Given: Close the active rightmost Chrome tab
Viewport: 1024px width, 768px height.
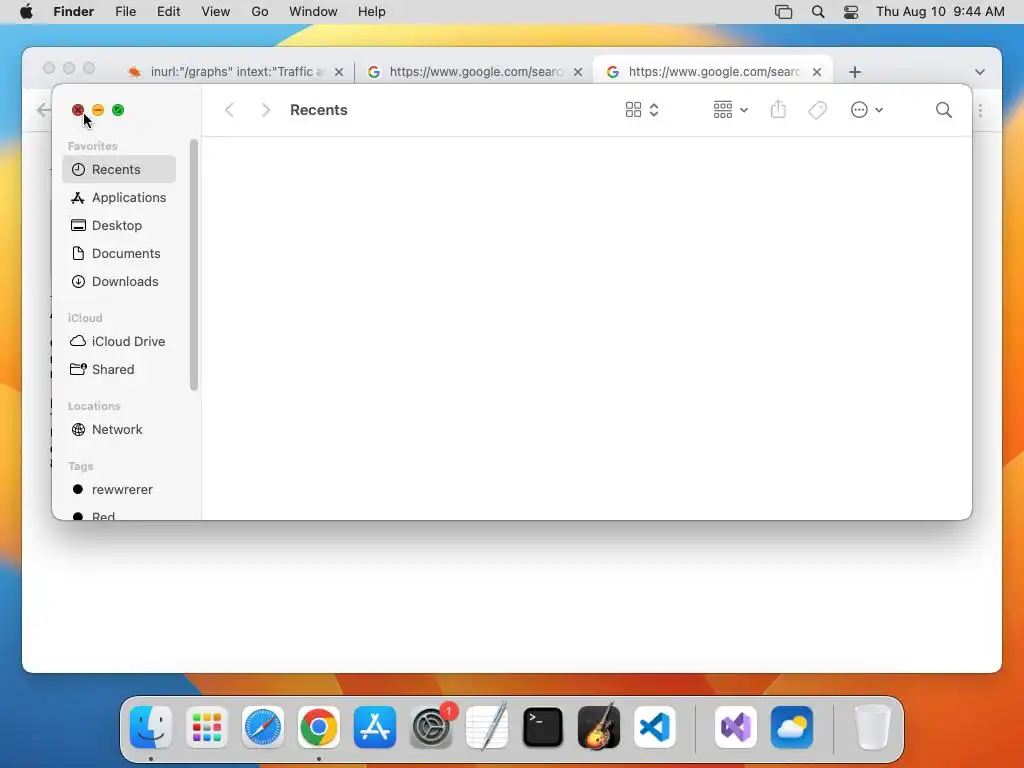Looking at the screenshot, I should coord(817,72).
